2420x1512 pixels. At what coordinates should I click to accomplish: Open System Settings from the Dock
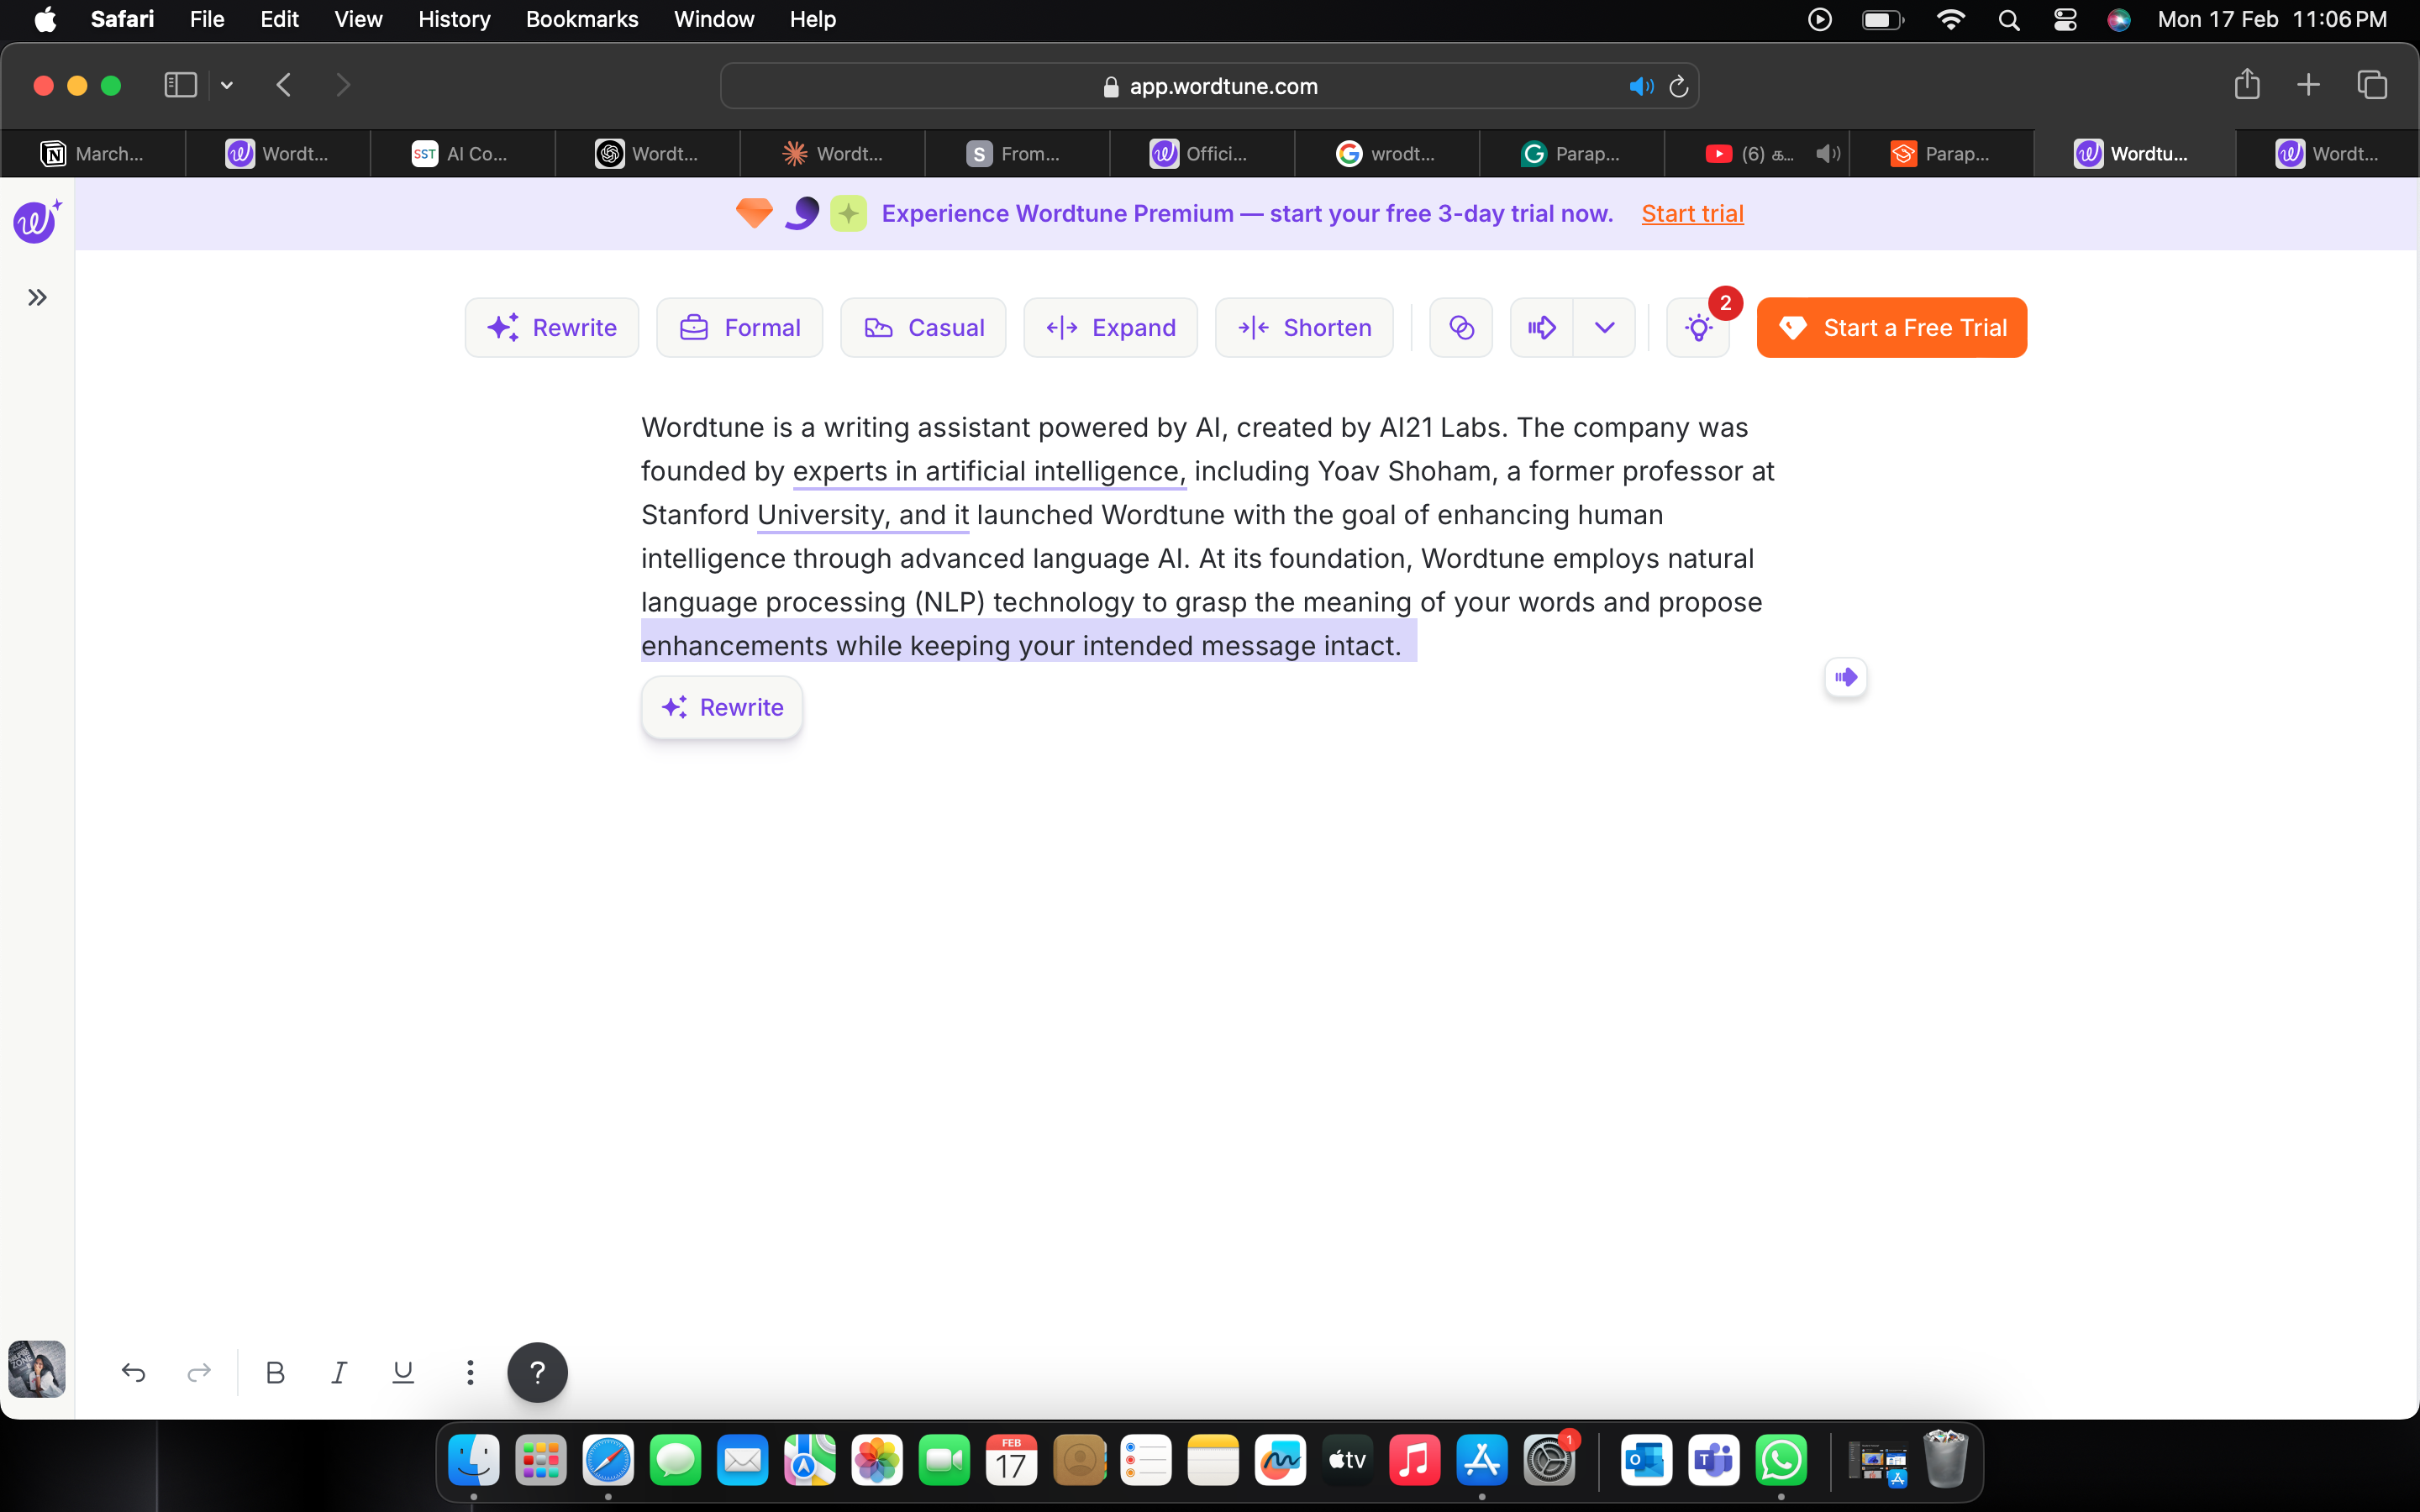pos(1549,1461)
